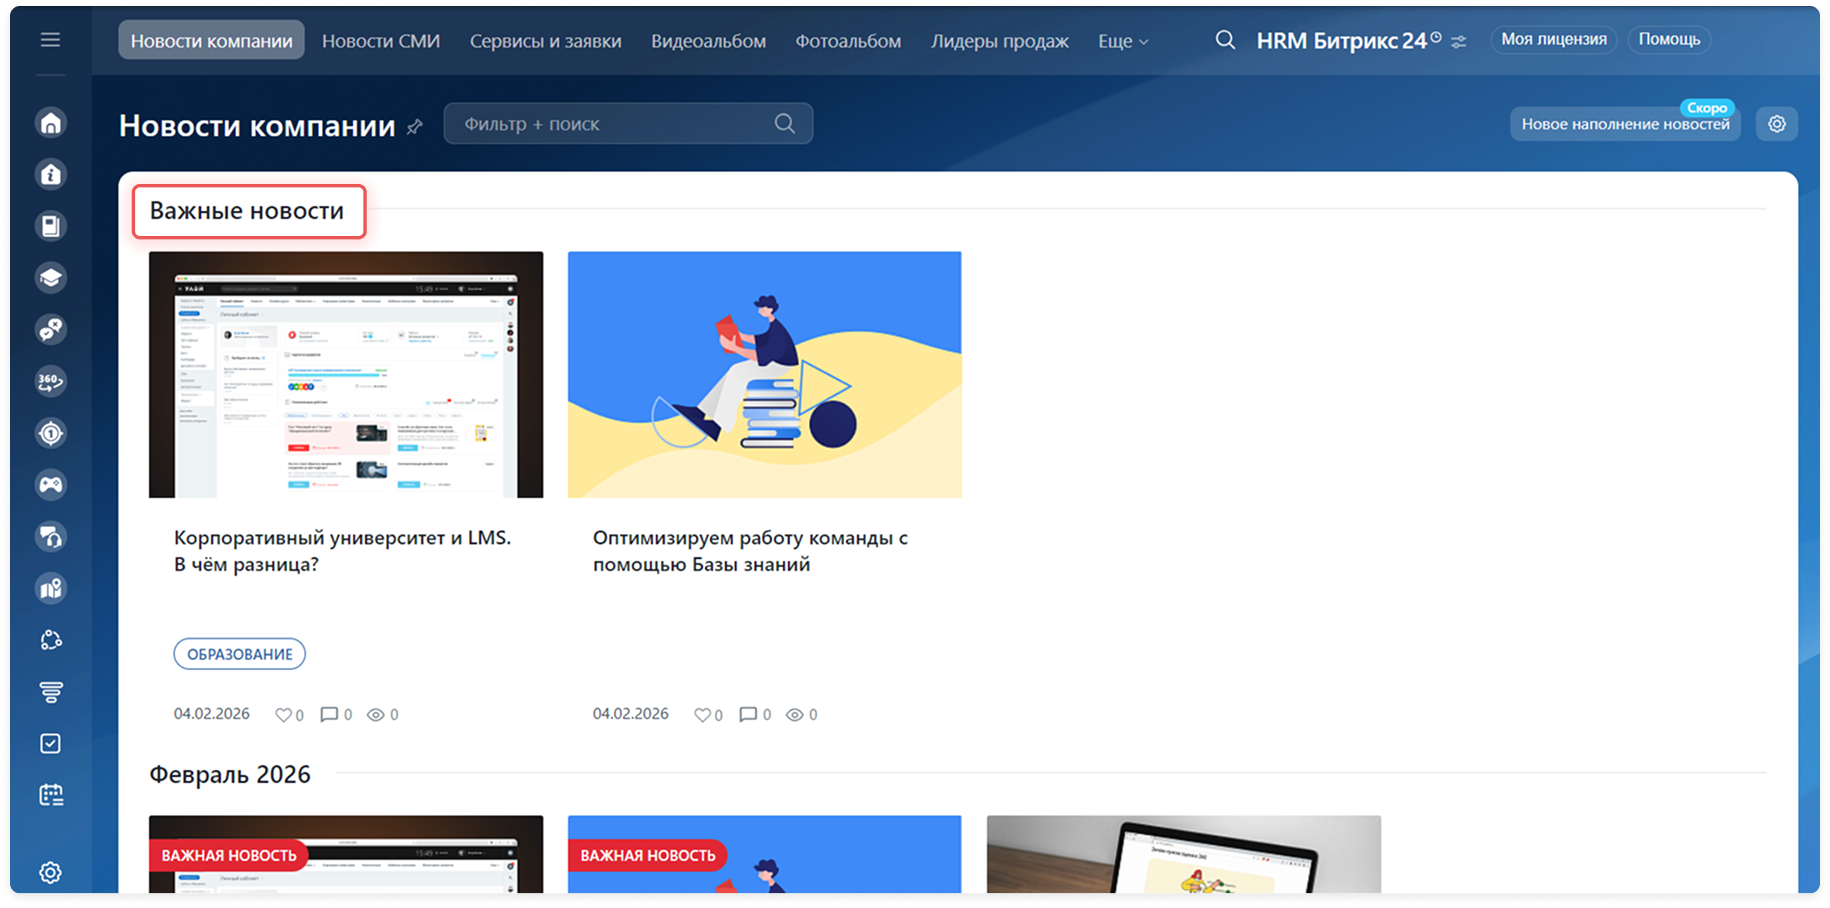Image resolution: width=1830 pixels, height=908 pixels.
Task: Click the Моя лицензия button
Action: (1554, 40)
